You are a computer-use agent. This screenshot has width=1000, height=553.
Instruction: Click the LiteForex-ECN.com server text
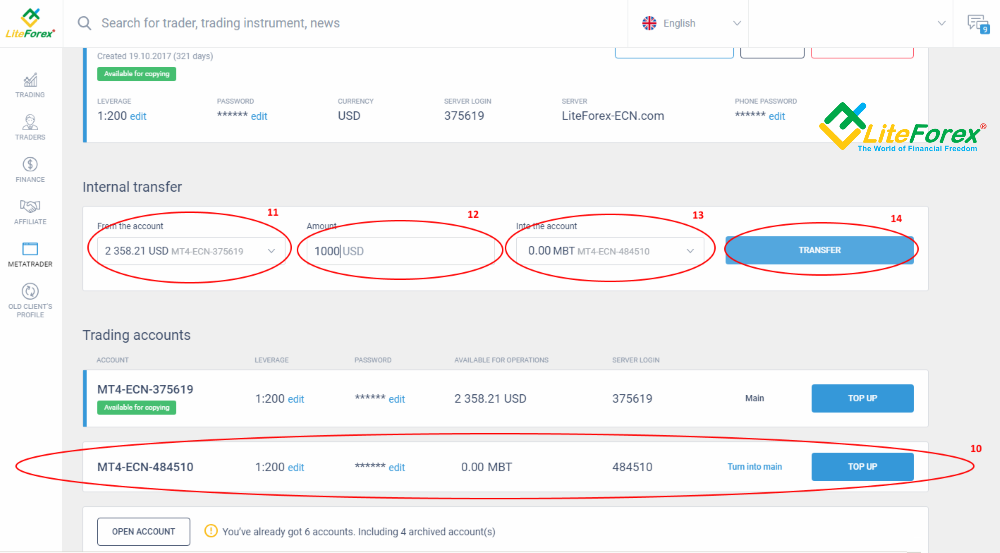pyautogui.click(x=613, y=116)
